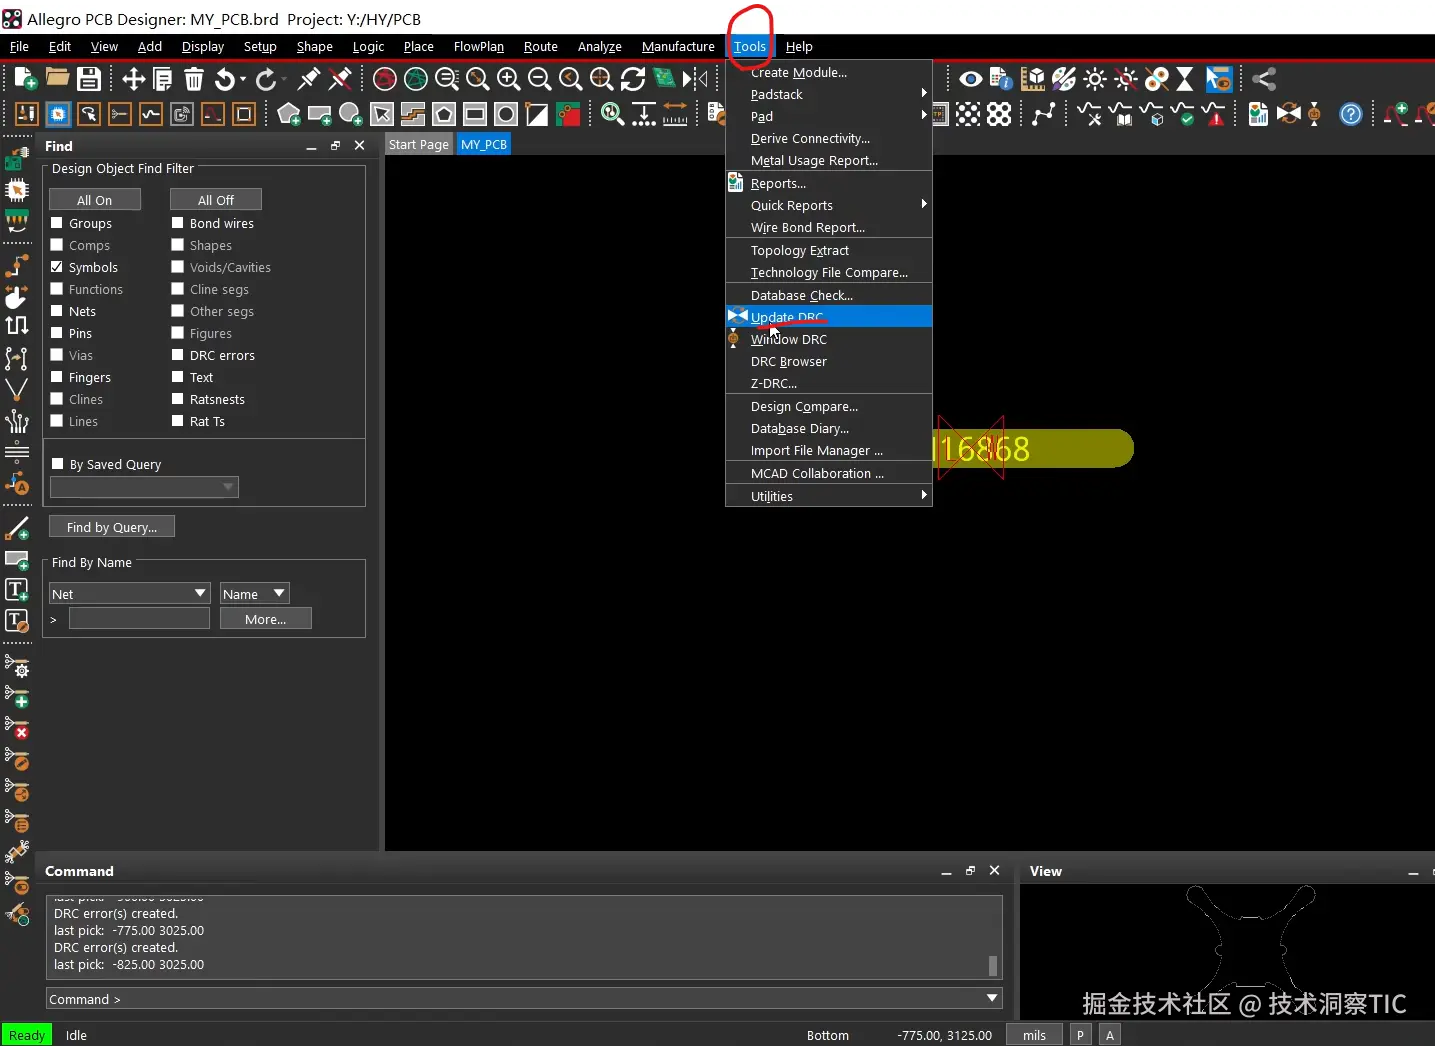Click the add polygon shape icon
This screenshot has width=1435, height=1046.
(289, 114)
